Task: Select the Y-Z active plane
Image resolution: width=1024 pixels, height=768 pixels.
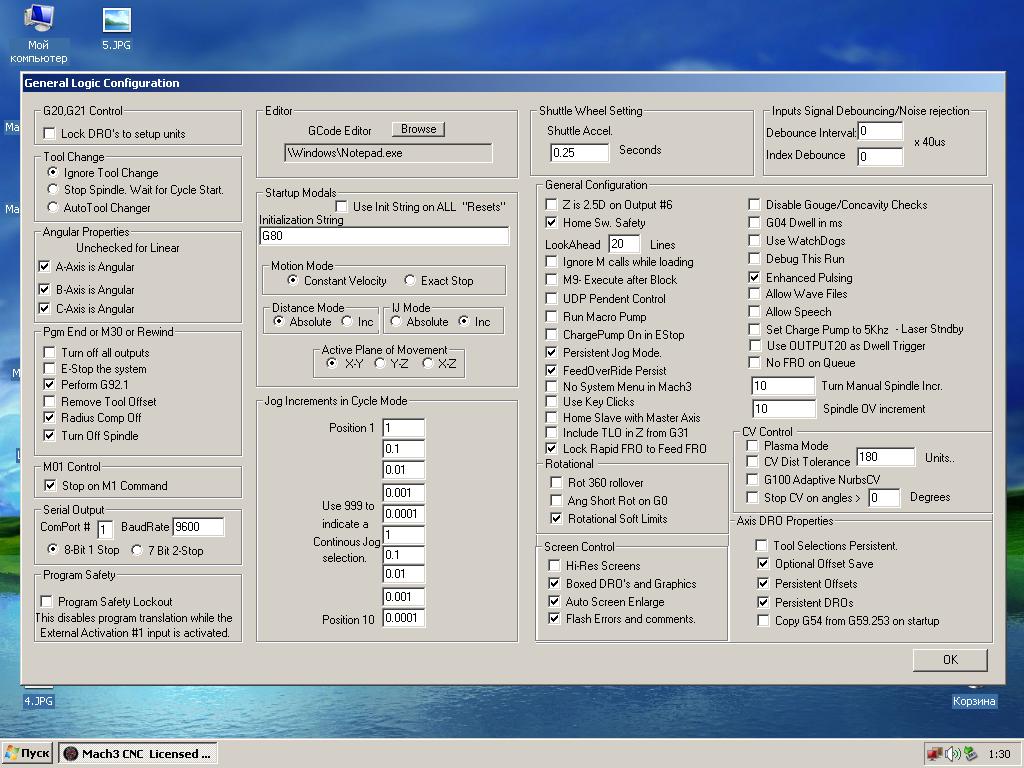Action: point(380,364)
